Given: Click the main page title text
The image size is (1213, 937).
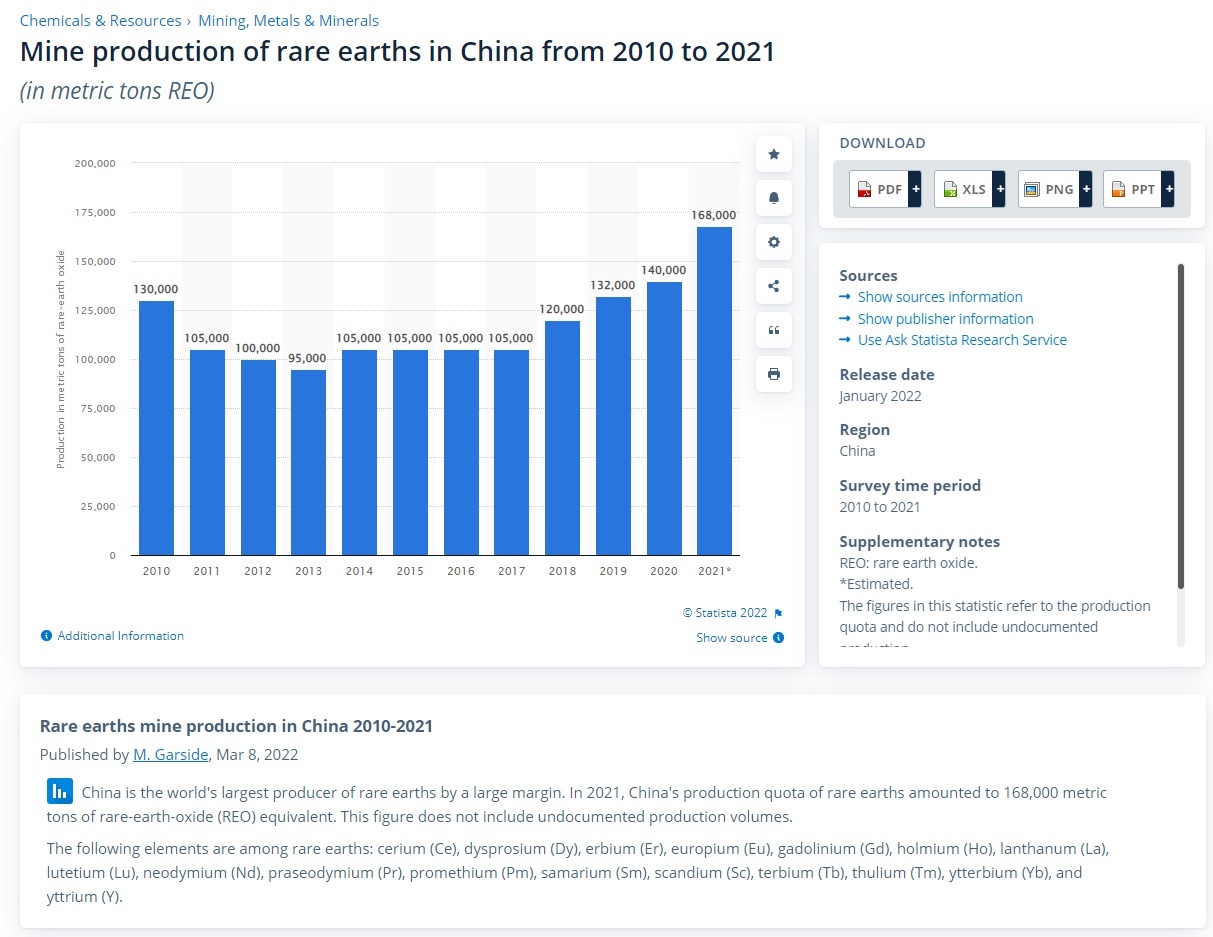Looking at the screenshot, I should (398, 51).
